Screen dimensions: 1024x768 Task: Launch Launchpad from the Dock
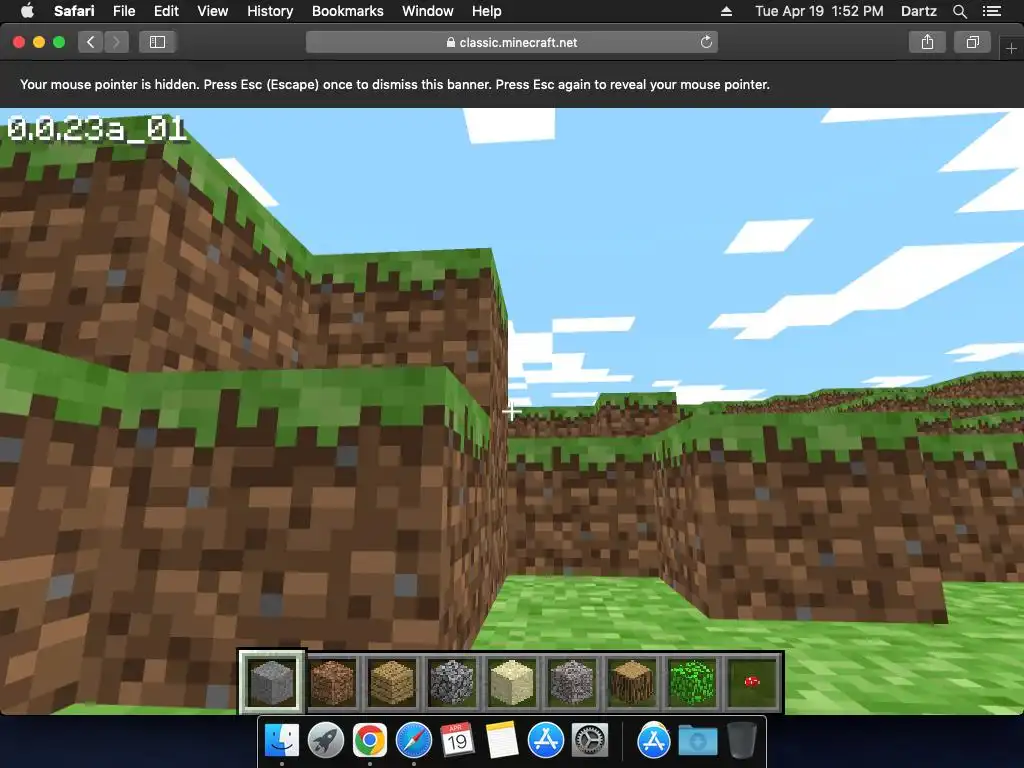pyautogui.click(x=326, y=741)
